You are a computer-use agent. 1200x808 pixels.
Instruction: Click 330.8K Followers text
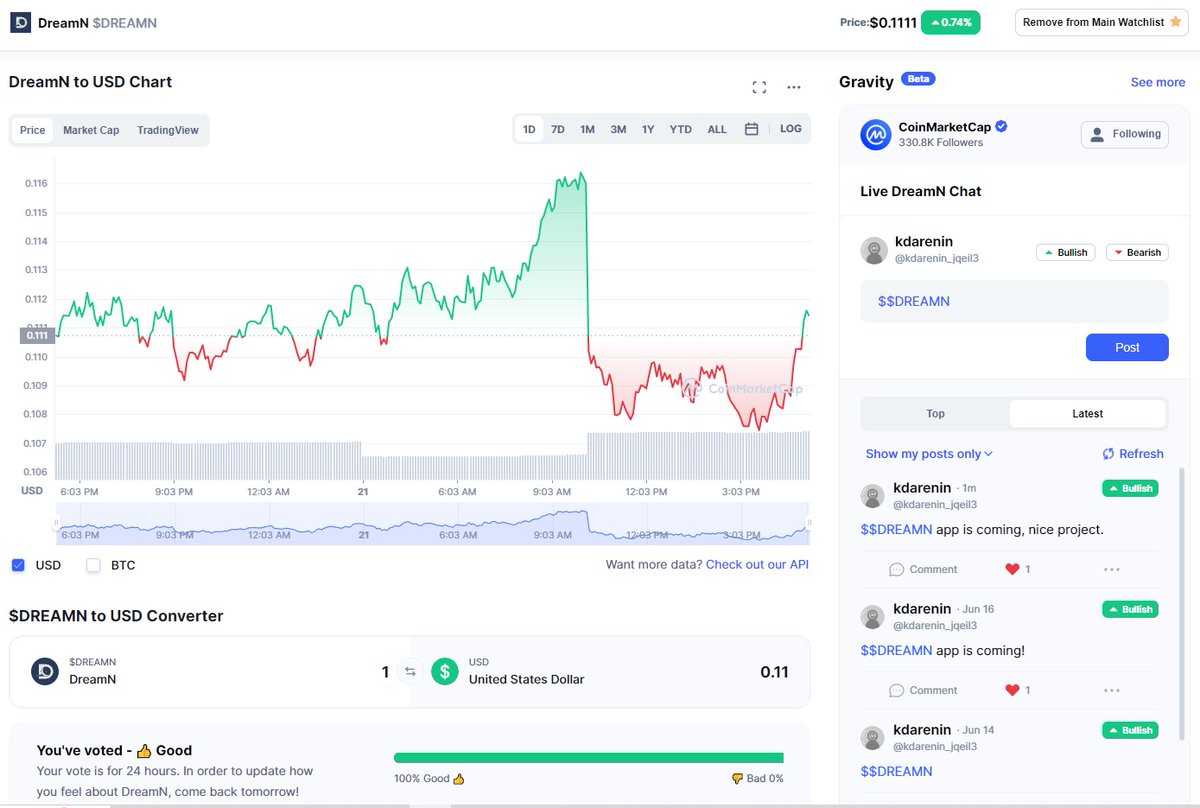[941, 143]
